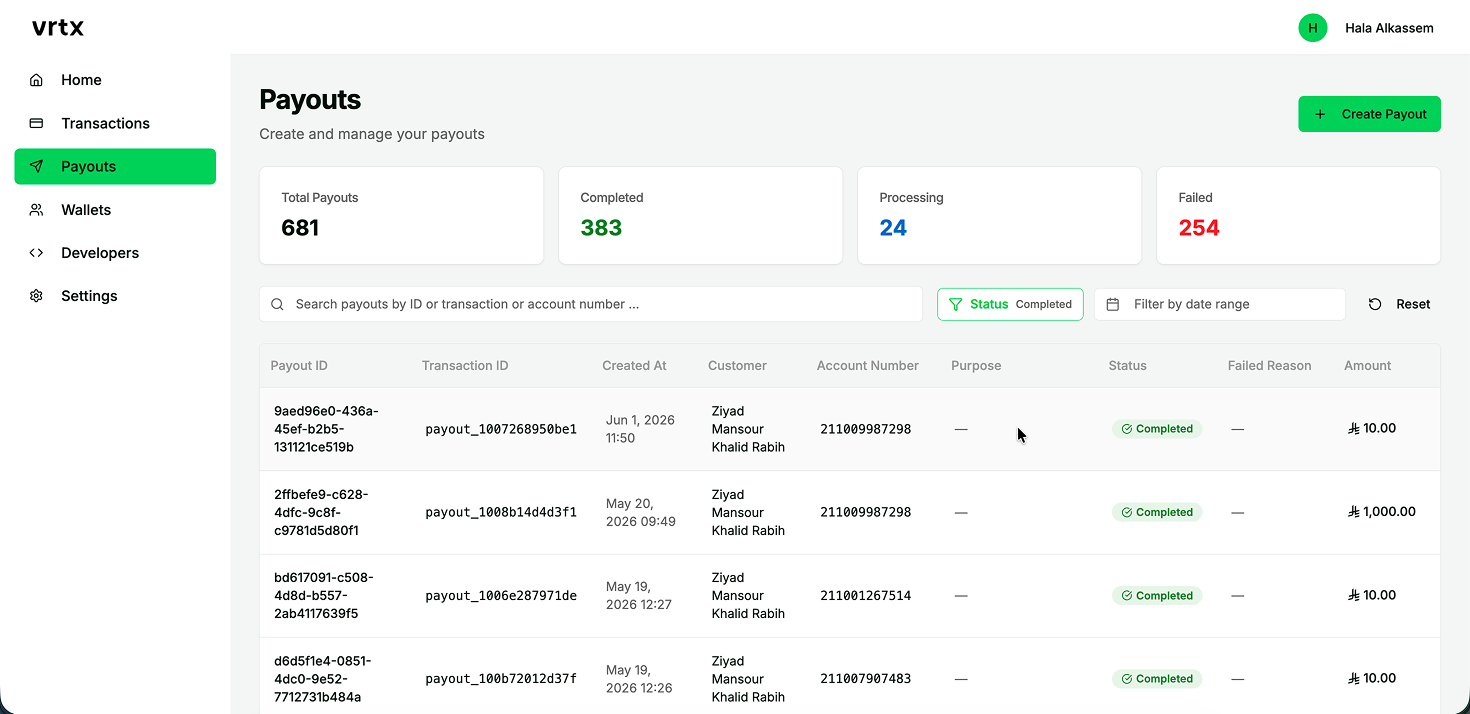Open Wallets from the sidebar
The image size is (1470, 714).
[115, 210]
